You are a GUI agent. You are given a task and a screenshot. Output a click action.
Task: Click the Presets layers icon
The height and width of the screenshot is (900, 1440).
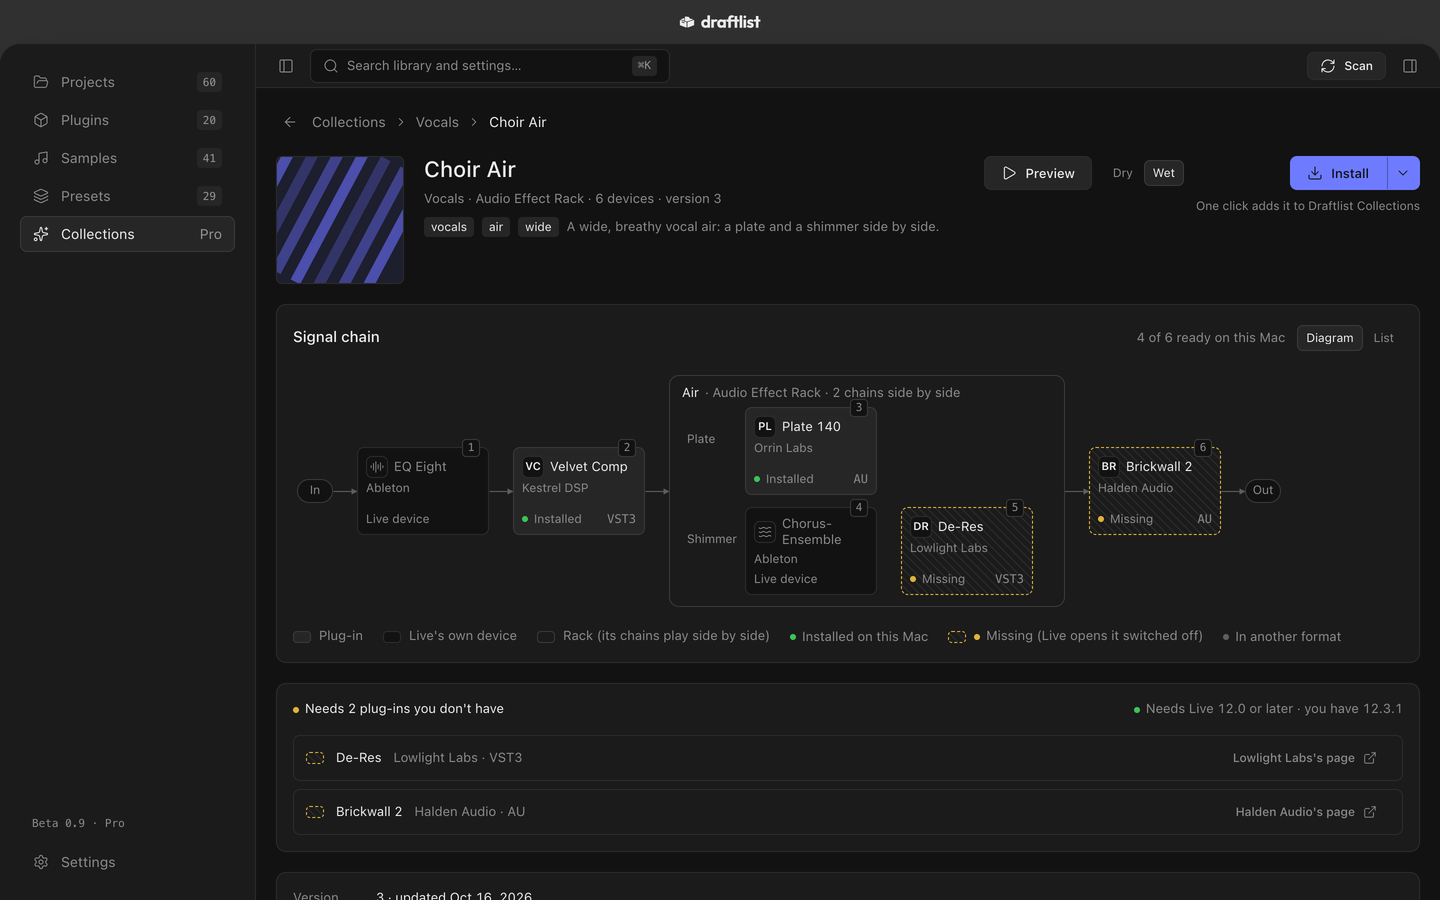tap(41, 196)
